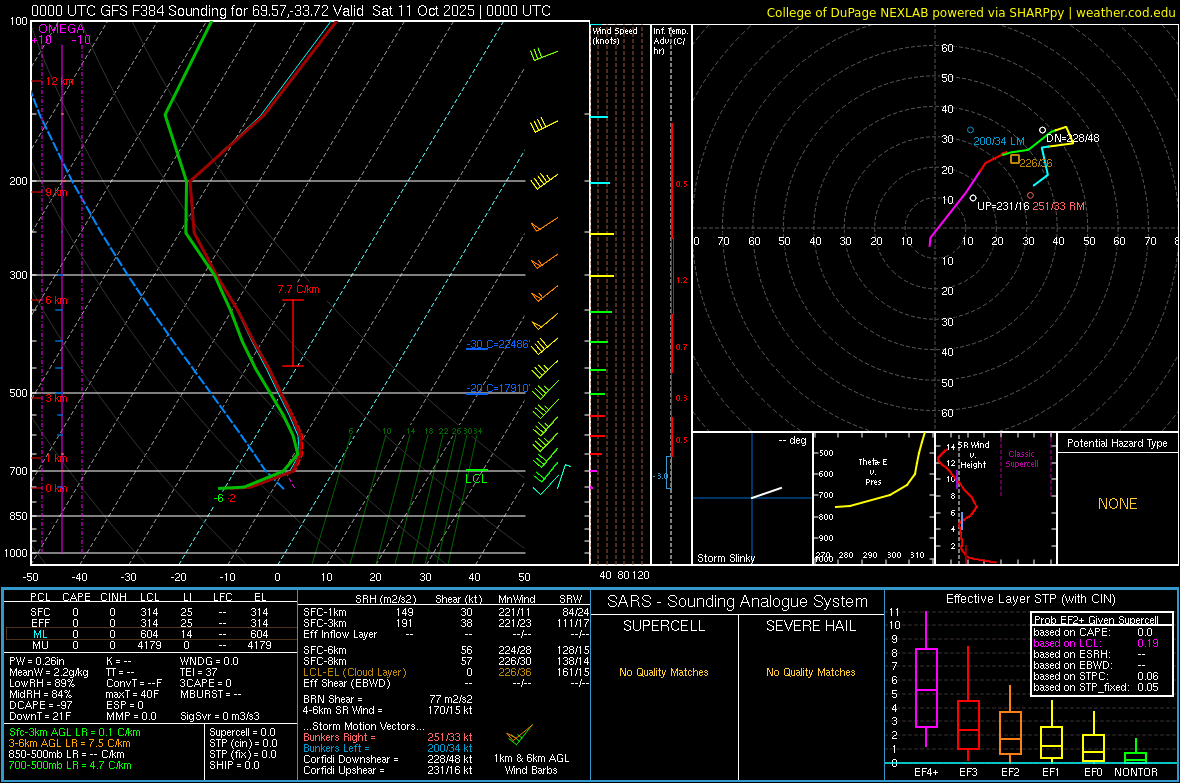Click the 'SHIP = 0.0' value
Image resolution: width=1180 pixels, height=783 pixels.
[x=234, y=765]
